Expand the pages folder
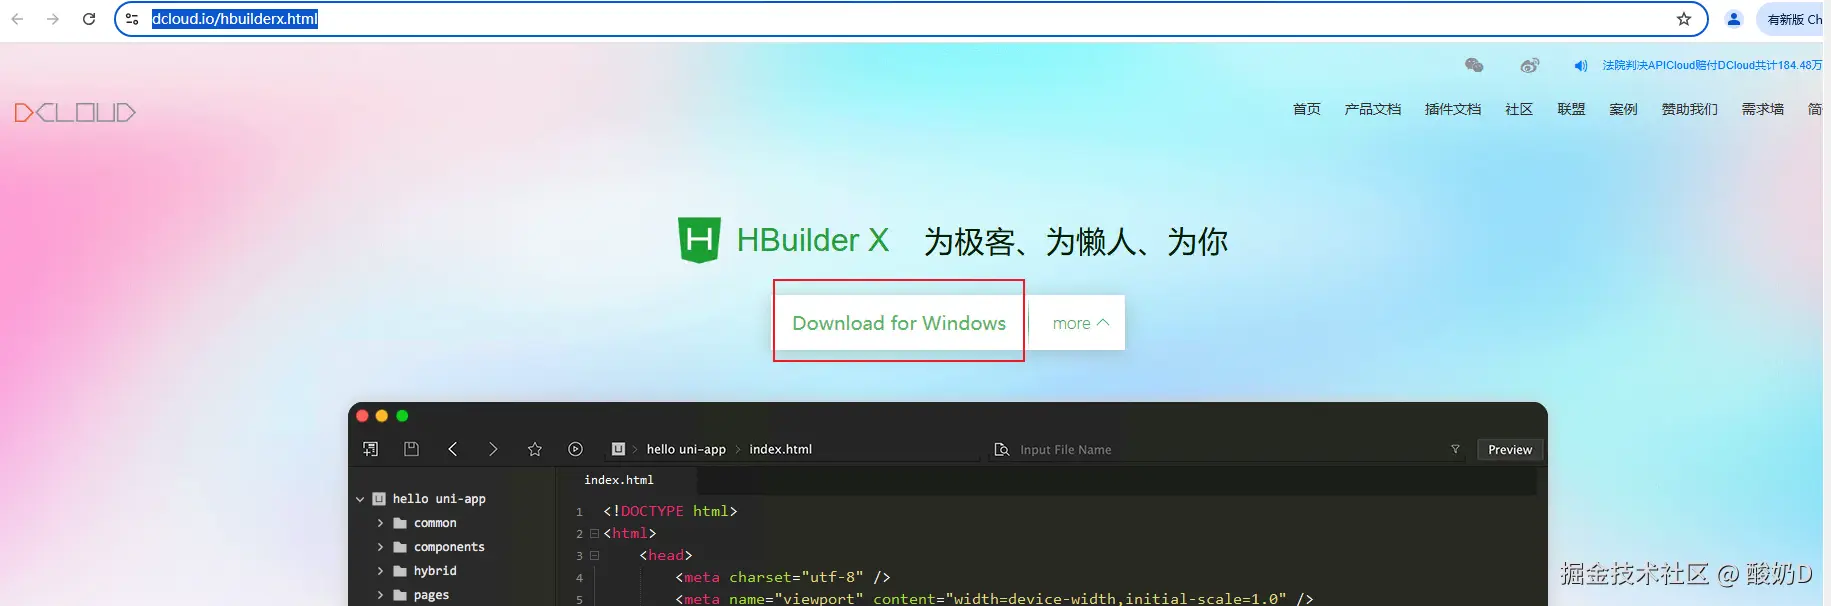 click(x=380, y=595)
